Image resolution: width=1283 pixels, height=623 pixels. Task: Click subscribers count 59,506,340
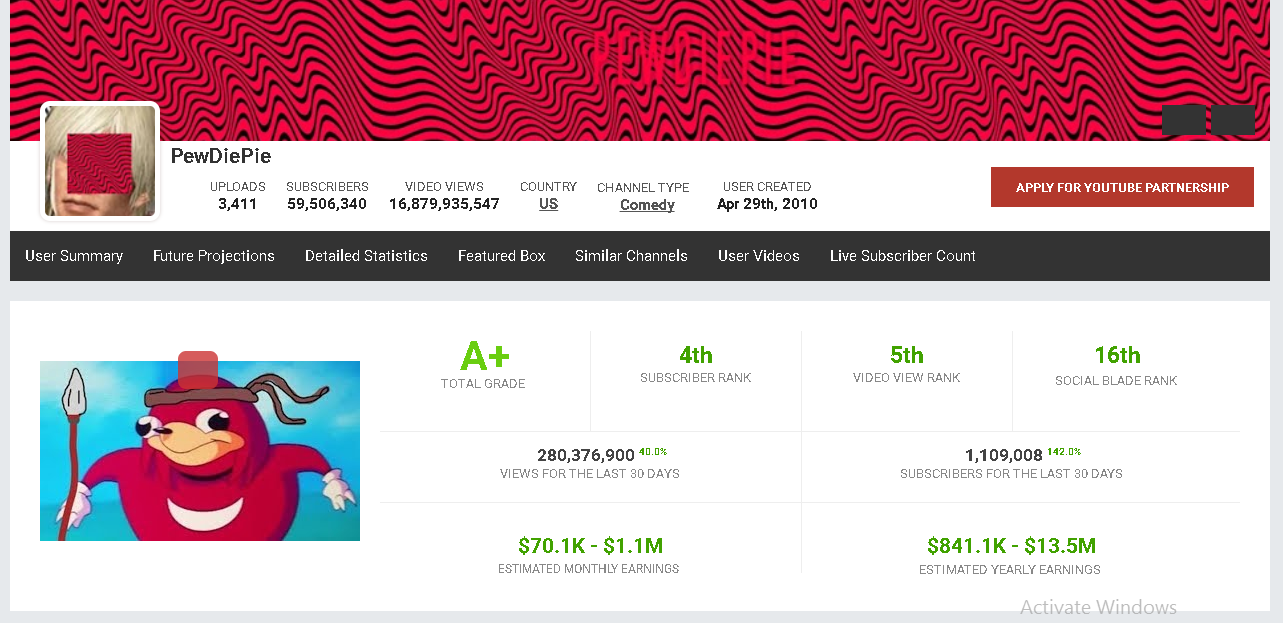[x=327, y=204]
